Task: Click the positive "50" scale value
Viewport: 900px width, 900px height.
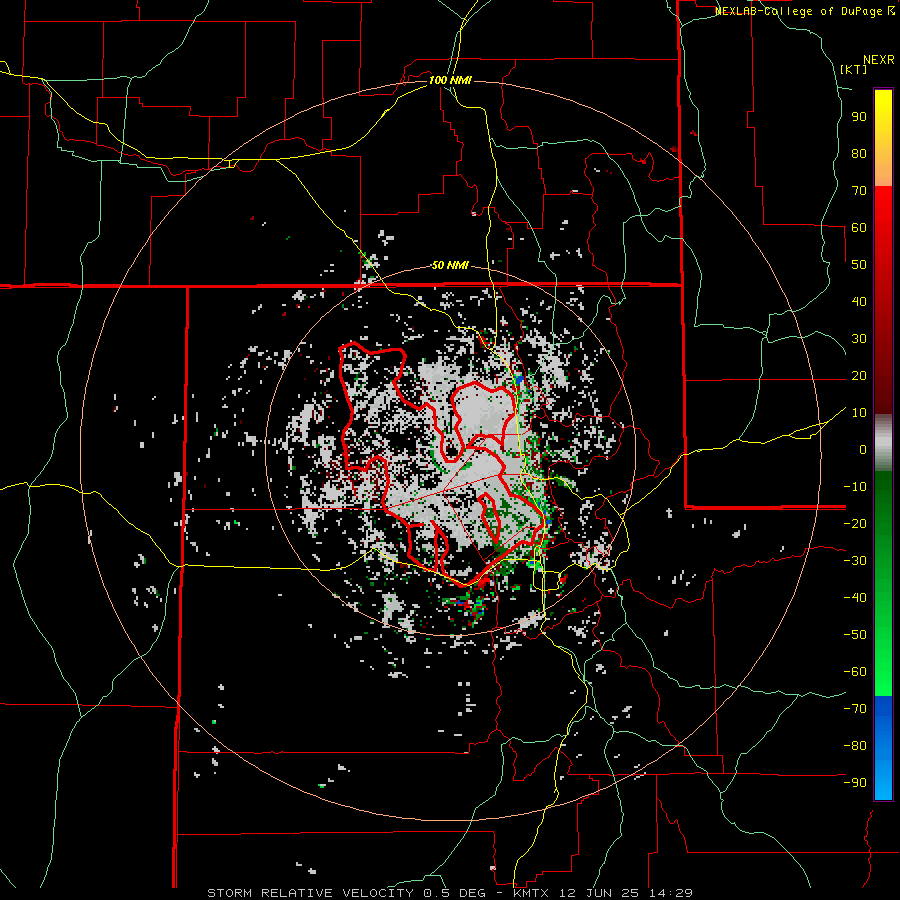Action: (x=859, y=265)
